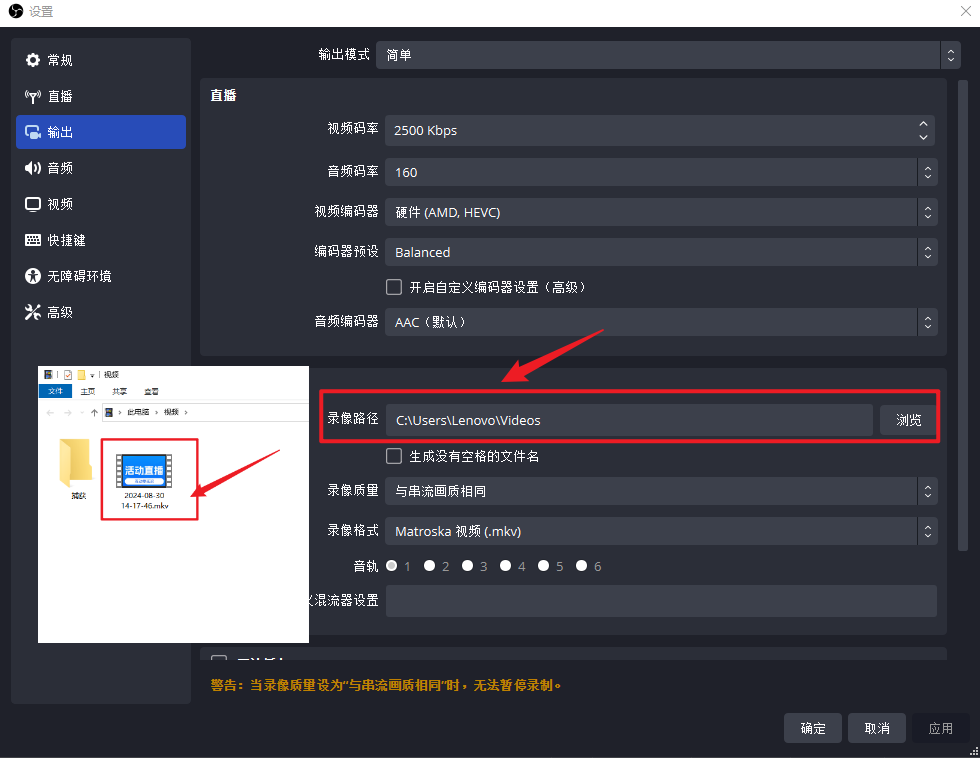
Task: Select audio track 3 radio button
Action: (x=467, y=566)
